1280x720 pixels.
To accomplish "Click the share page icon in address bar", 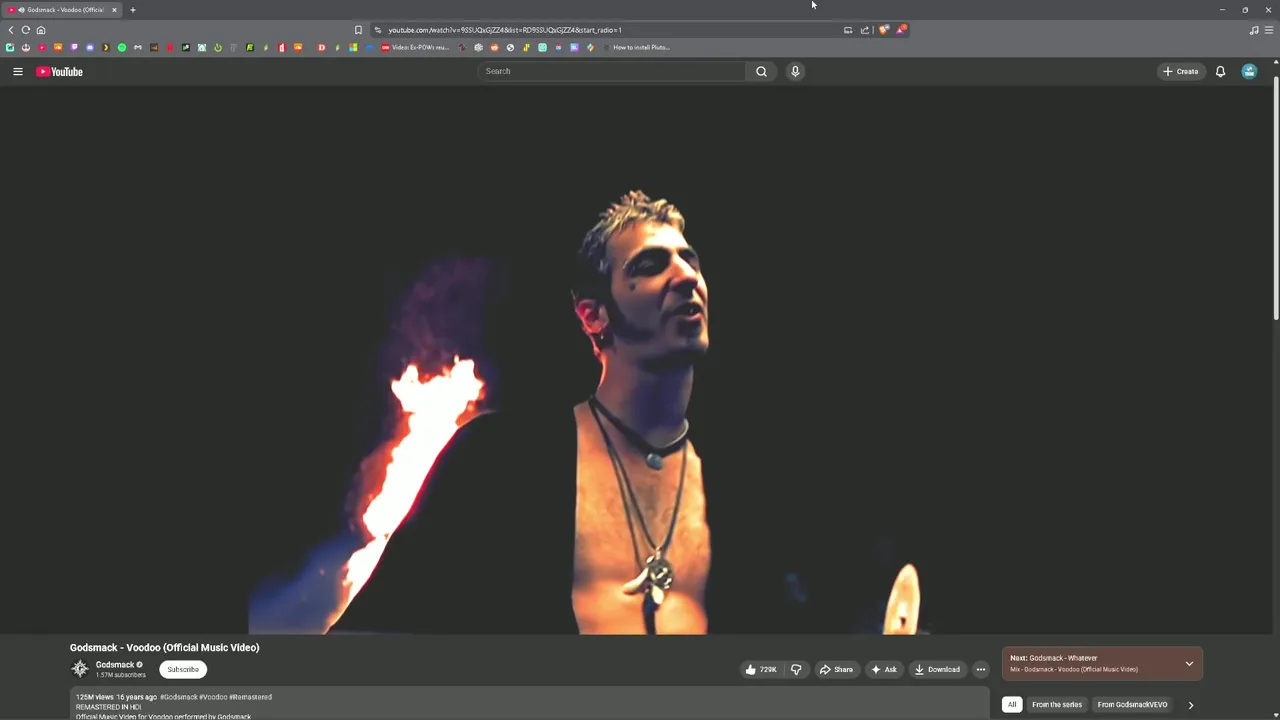I will 865,30.
